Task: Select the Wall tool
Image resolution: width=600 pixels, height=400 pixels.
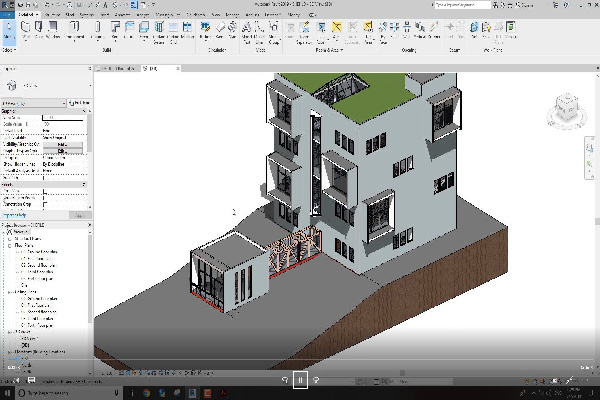Action: 26,30
